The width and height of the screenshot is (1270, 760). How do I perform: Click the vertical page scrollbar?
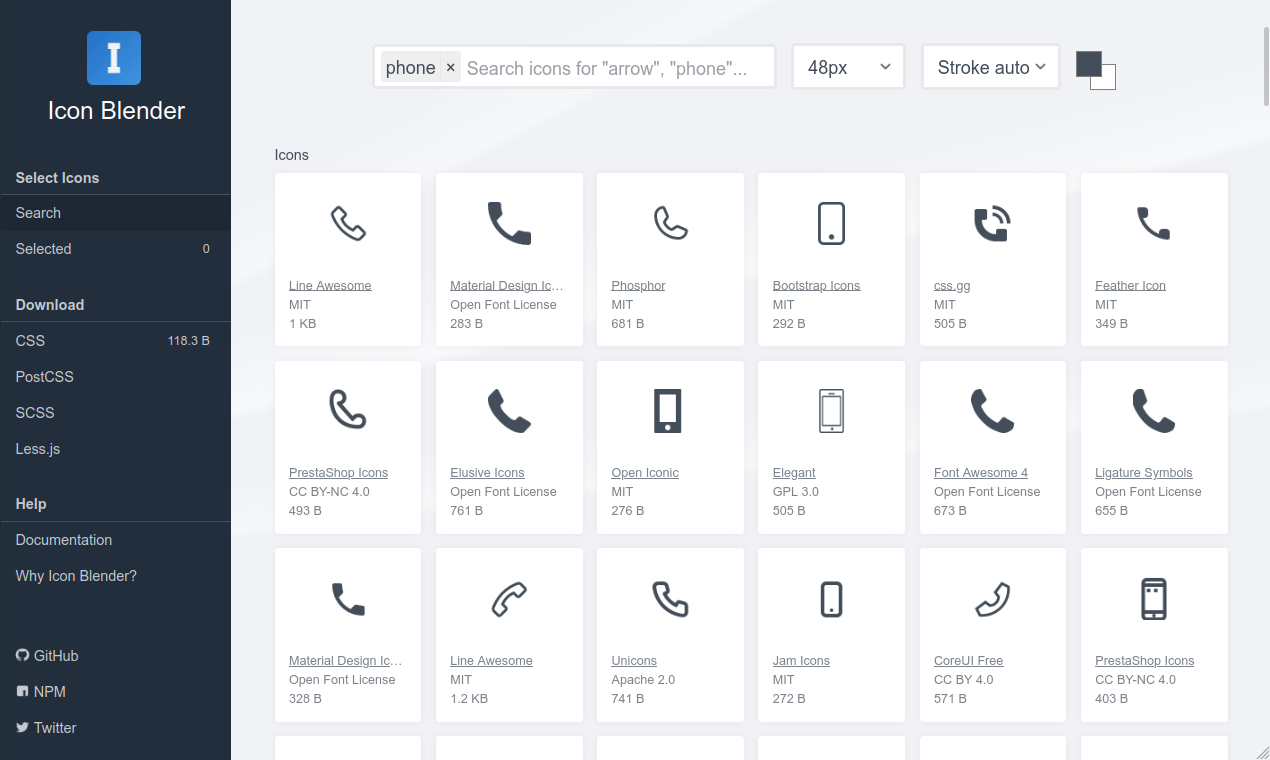click(1266, 65)
